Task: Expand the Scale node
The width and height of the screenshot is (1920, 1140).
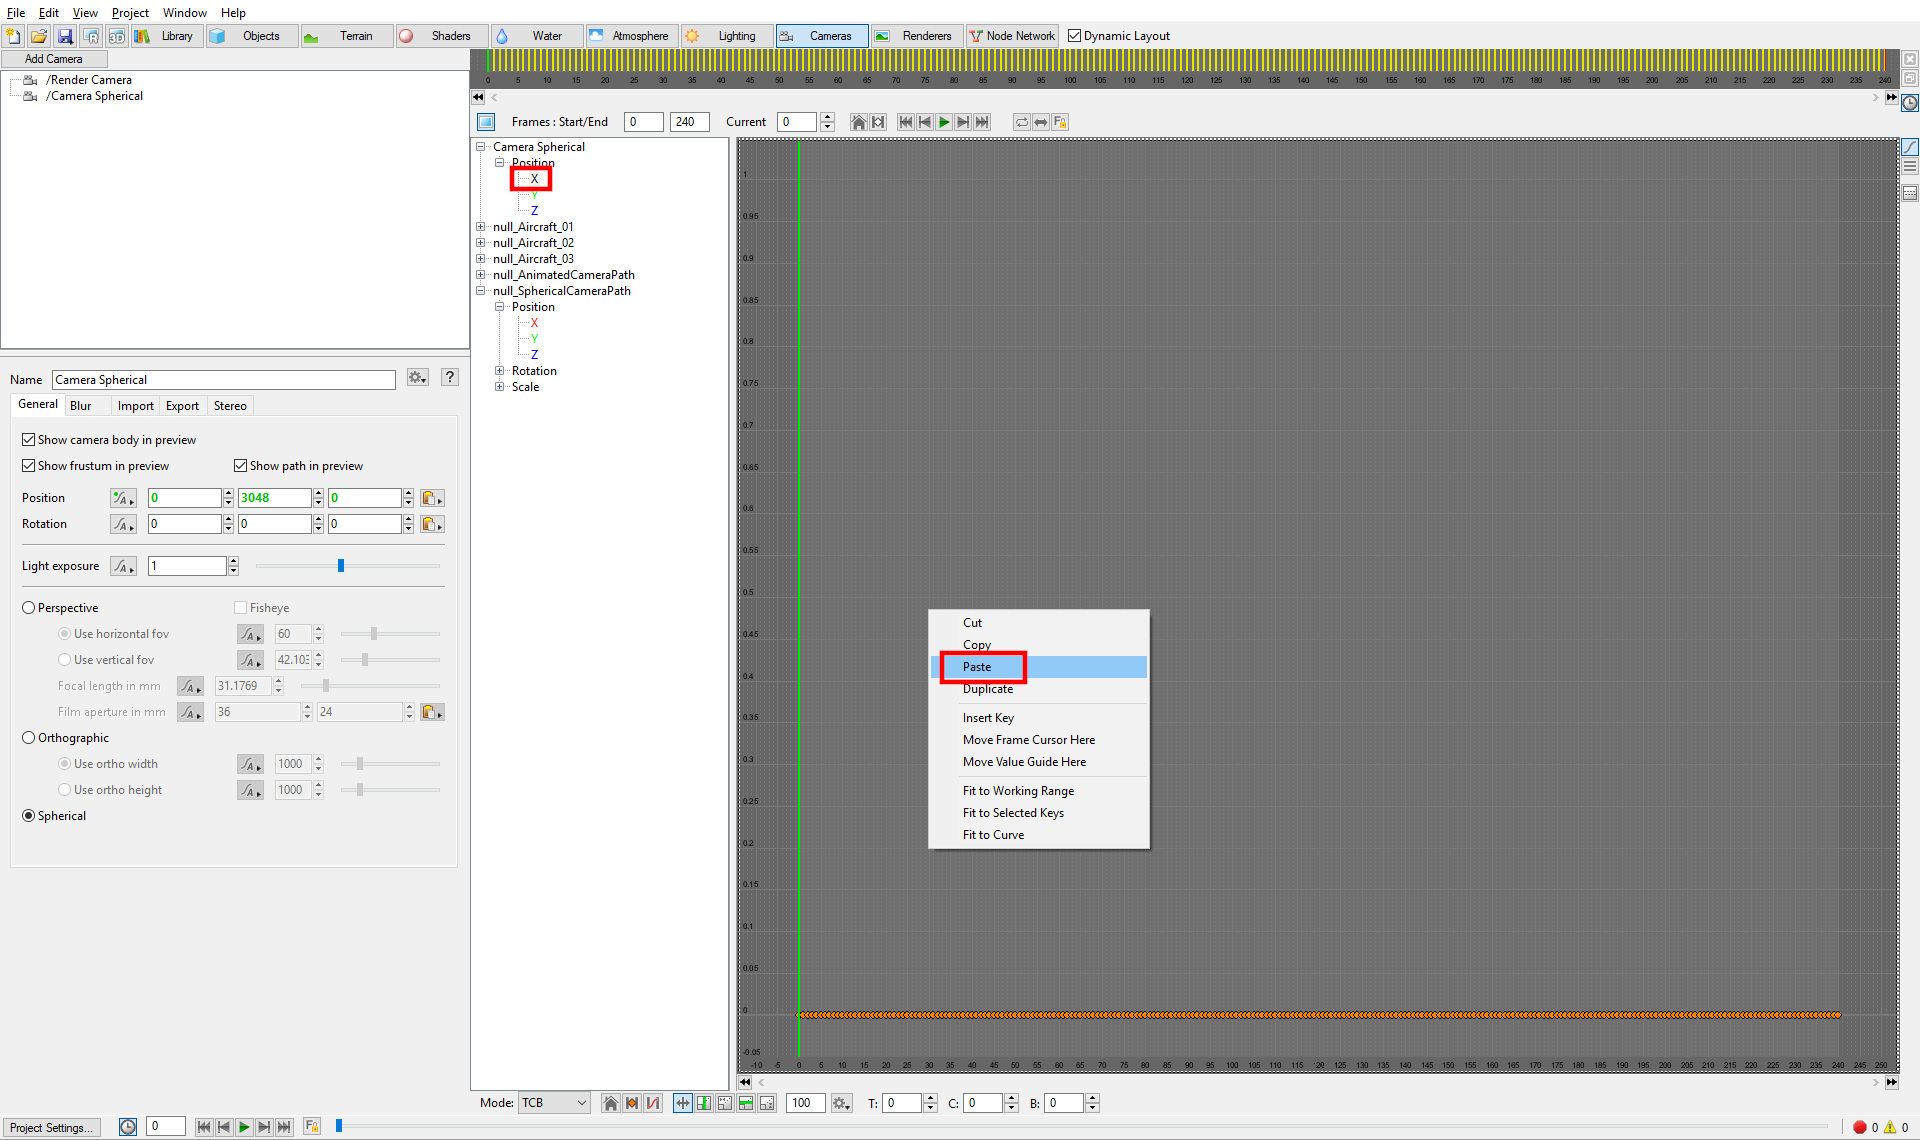Action: [x=500, y=387]
